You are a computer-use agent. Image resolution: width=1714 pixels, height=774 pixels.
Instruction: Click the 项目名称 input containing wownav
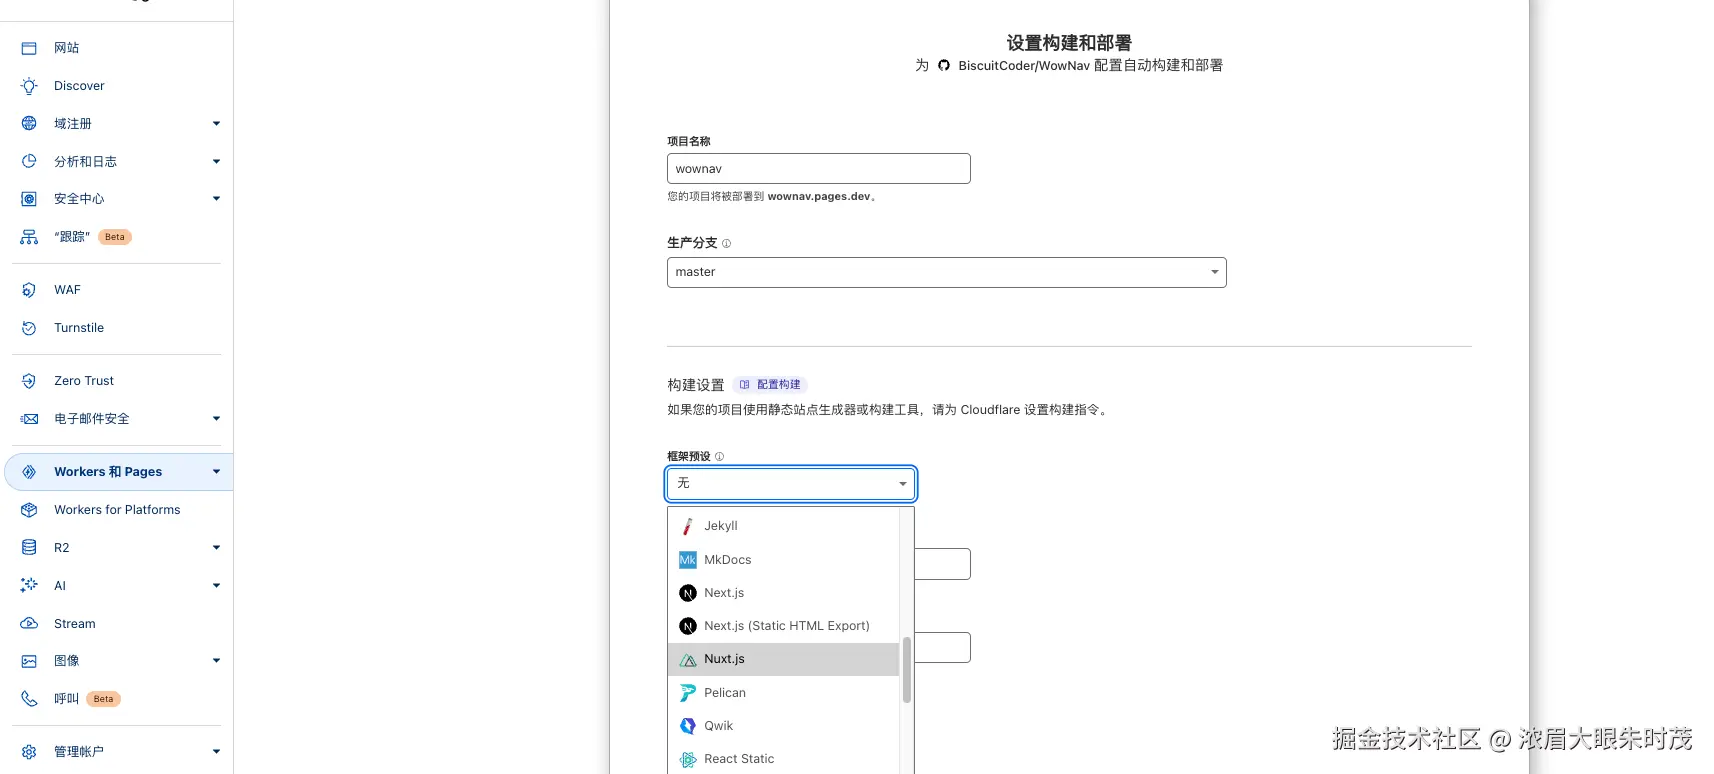(x=819, y=169)
